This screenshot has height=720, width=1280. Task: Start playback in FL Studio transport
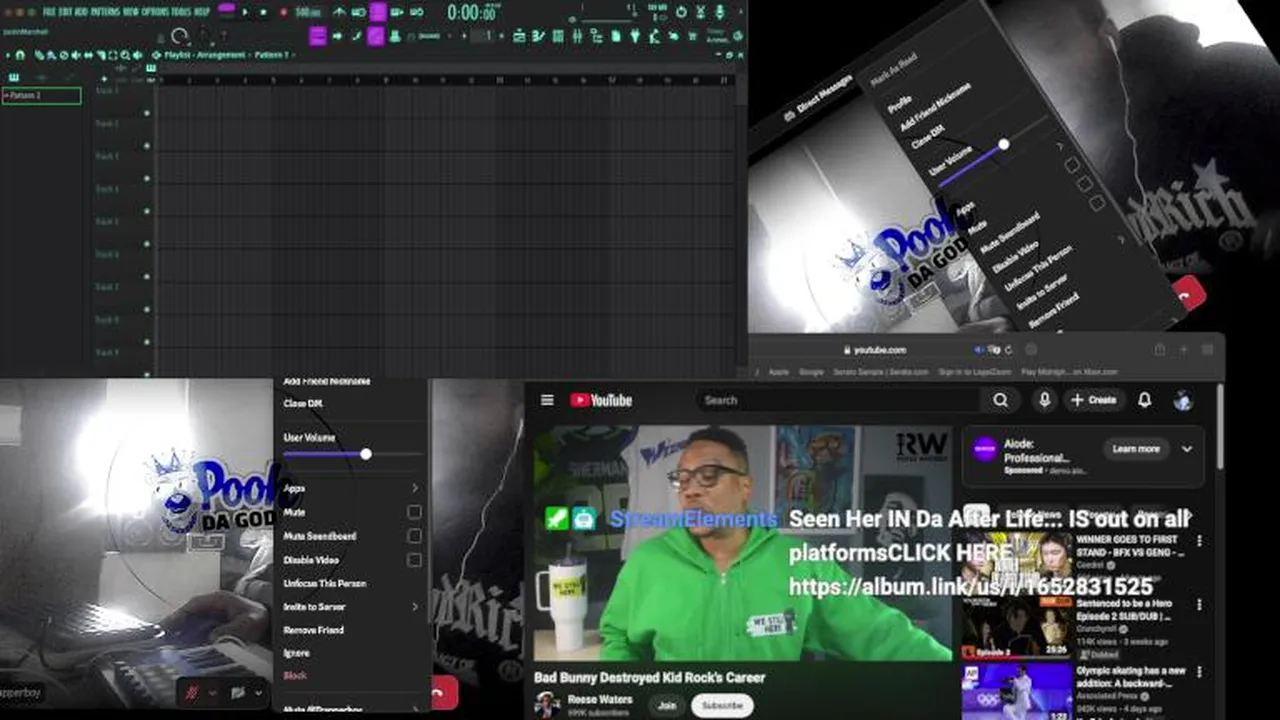(x=246, y=12)
